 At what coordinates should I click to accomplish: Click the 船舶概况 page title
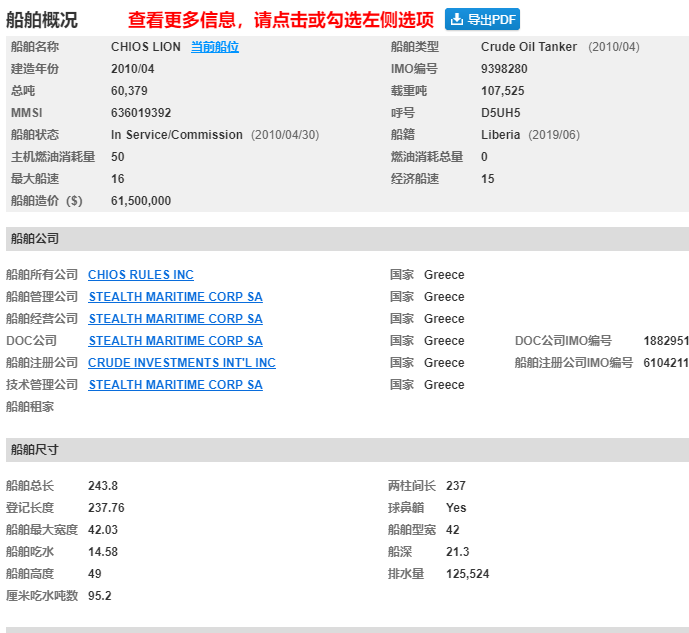click(42, 20)
